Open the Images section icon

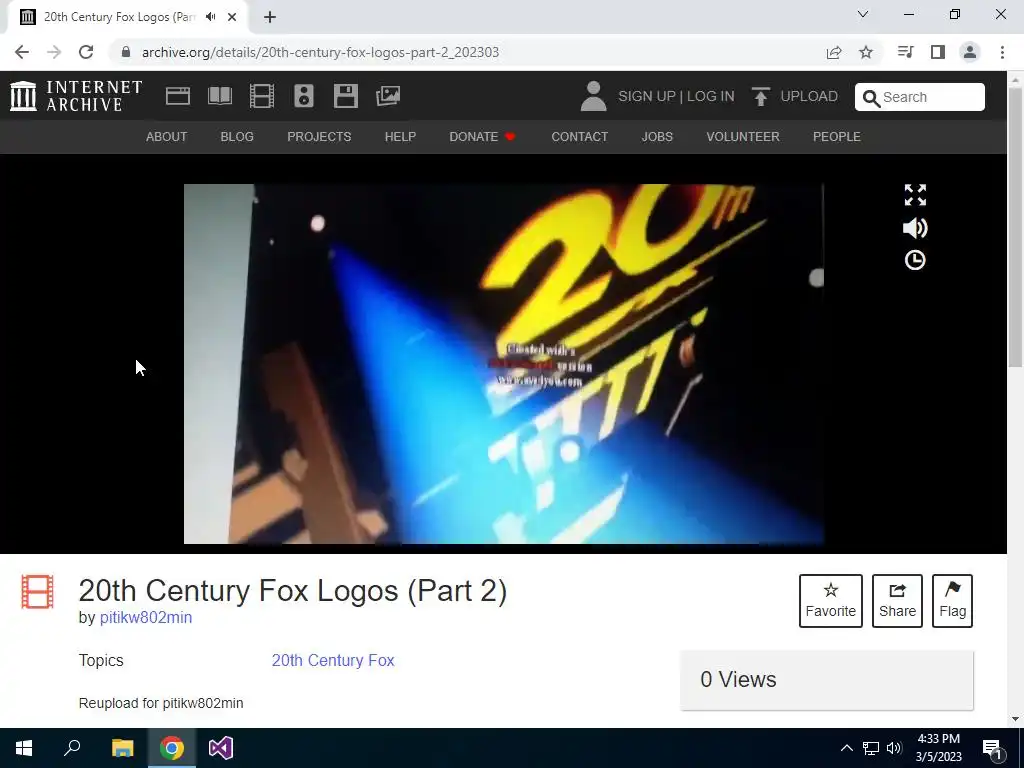[388, 96]
